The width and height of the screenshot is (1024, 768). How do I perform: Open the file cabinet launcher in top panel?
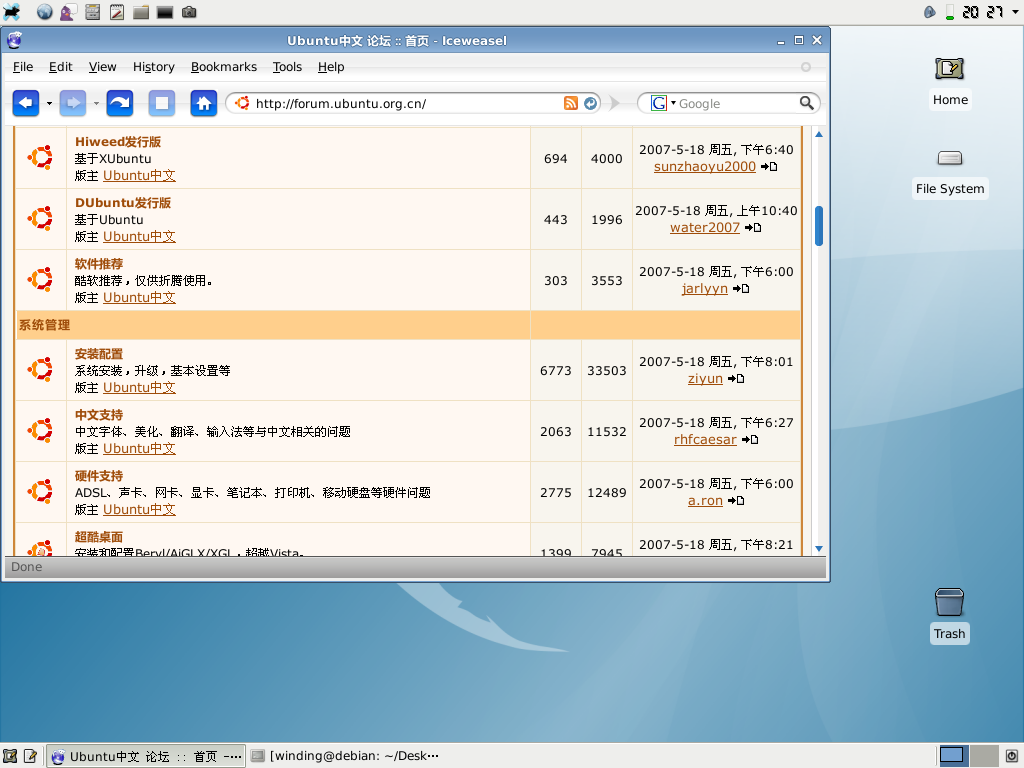(93, 12)
